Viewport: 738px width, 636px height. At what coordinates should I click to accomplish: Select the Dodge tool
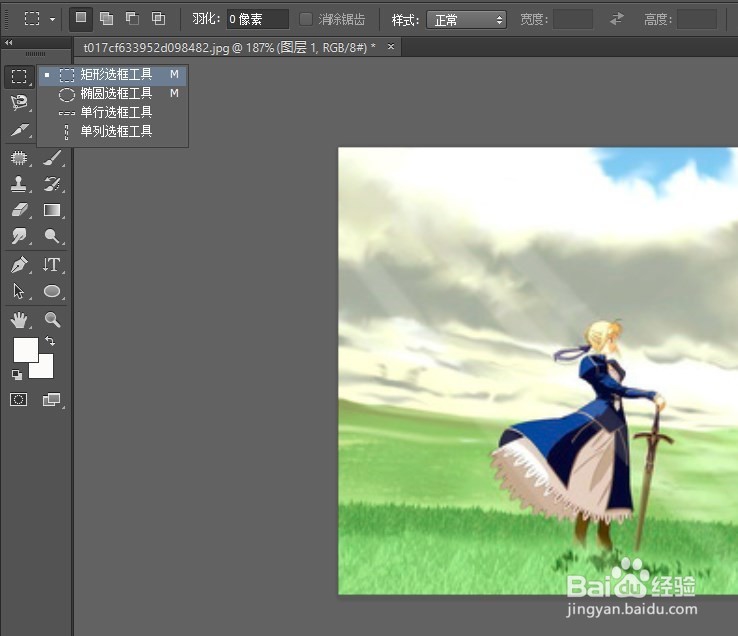click(x=52, y=235)
